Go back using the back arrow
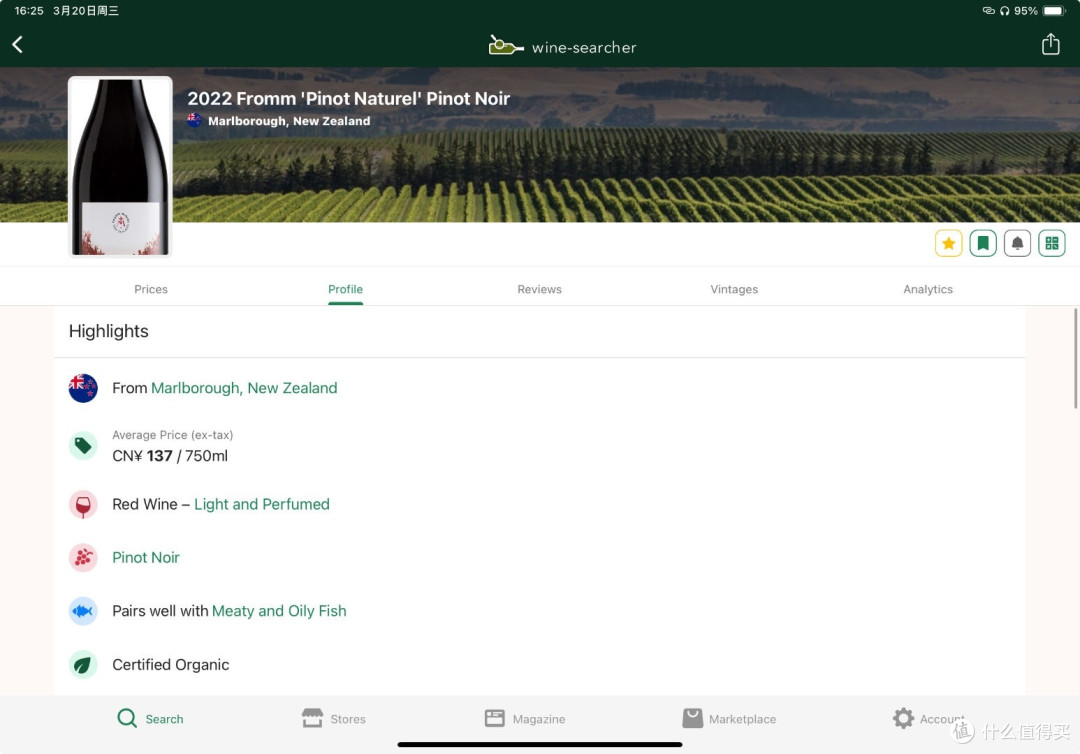 click(x=18, y=45)
